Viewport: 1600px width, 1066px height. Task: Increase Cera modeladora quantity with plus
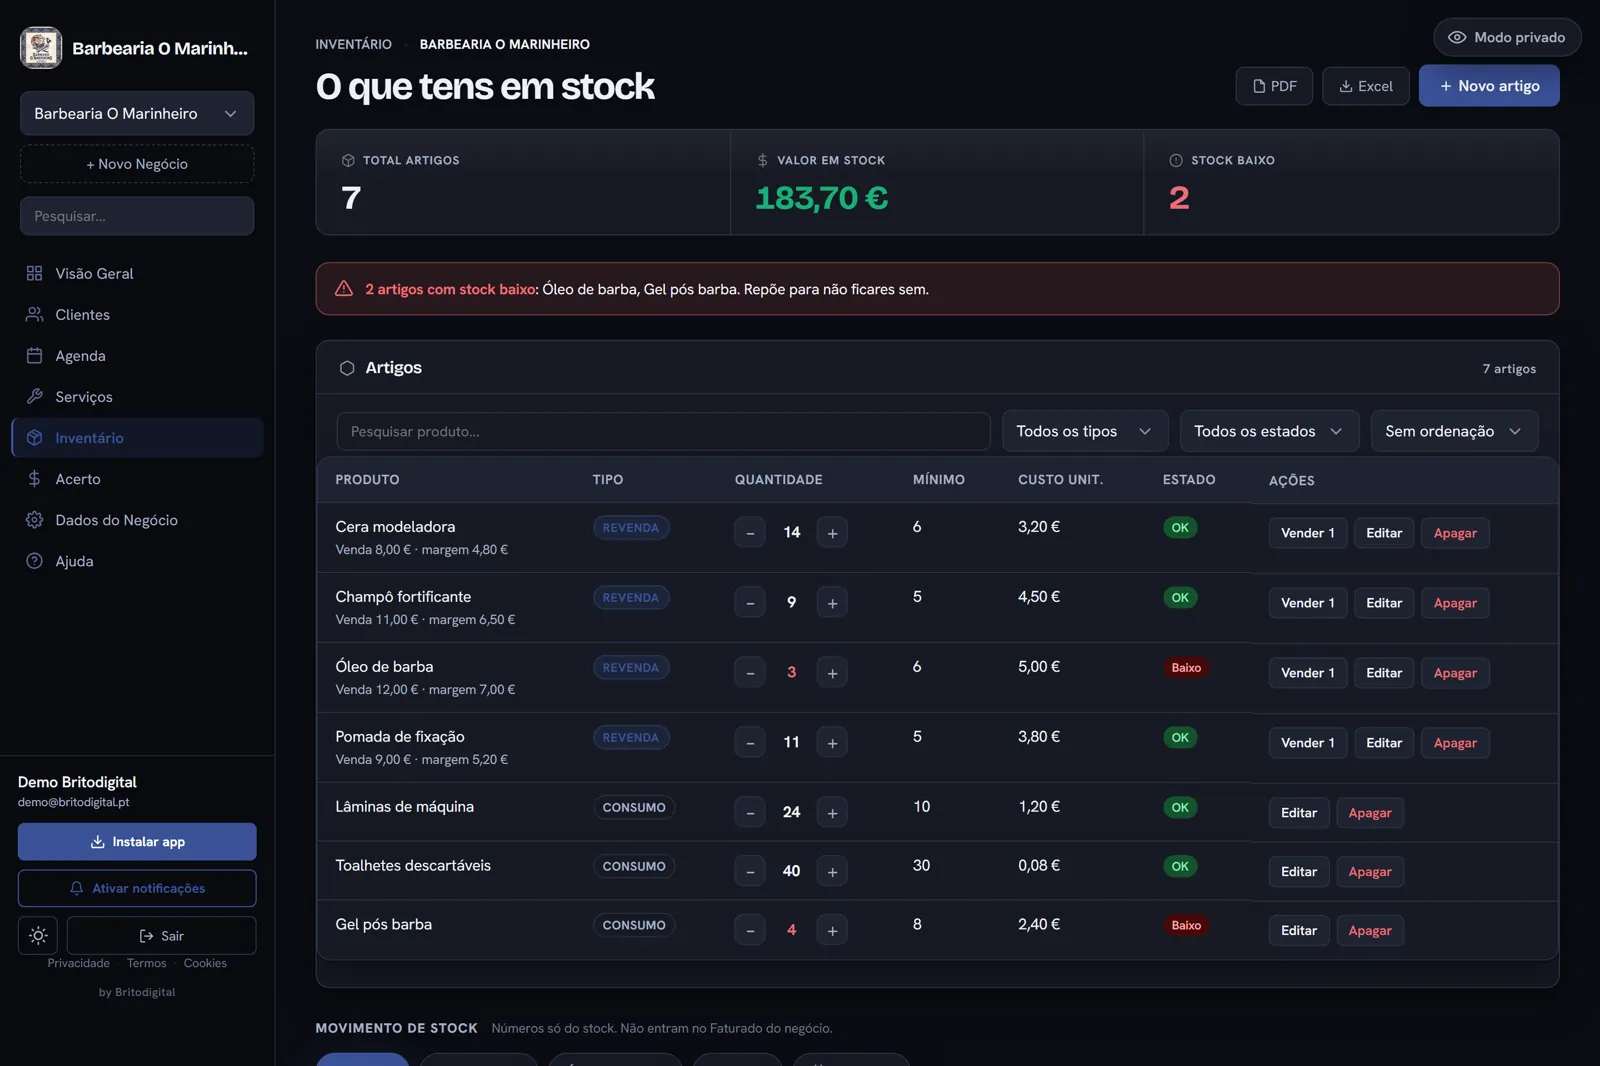[832, 533]
